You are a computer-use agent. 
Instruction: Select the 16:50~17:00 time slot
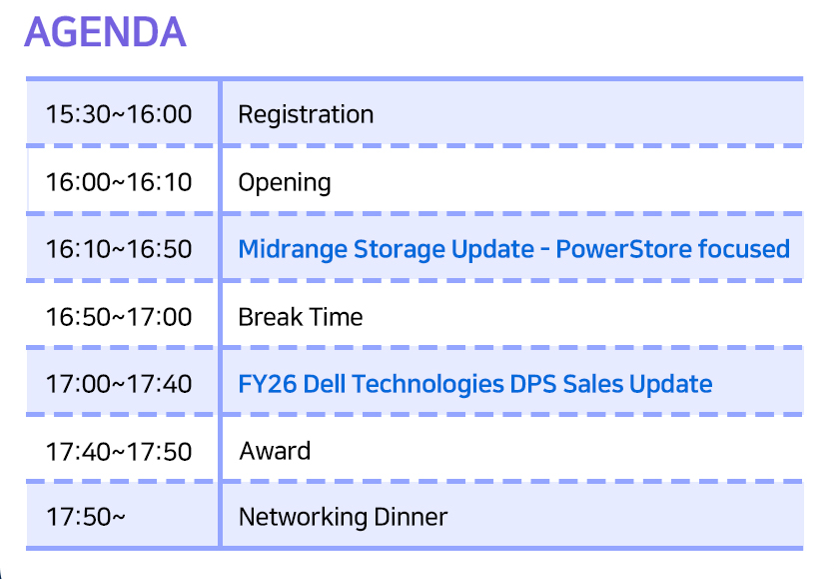(x=119, y=317)
